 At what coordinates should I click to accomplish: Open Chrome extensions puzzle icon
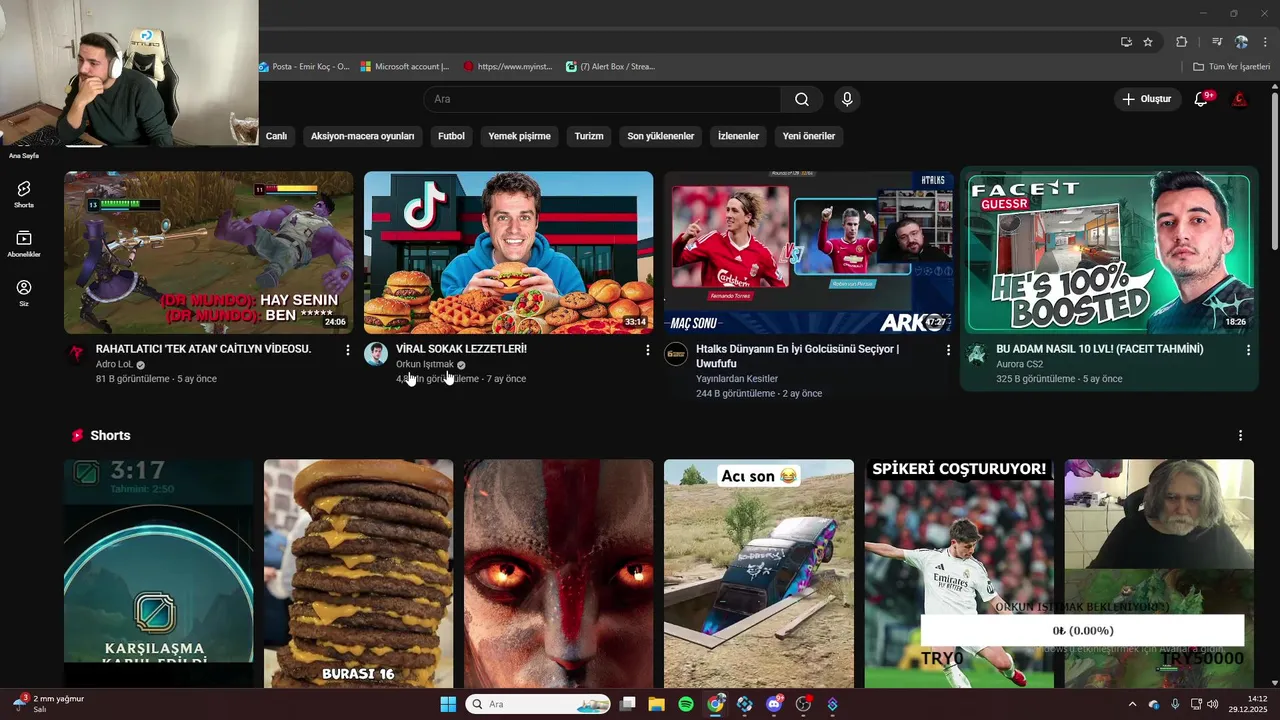(x=1181, y=42)
